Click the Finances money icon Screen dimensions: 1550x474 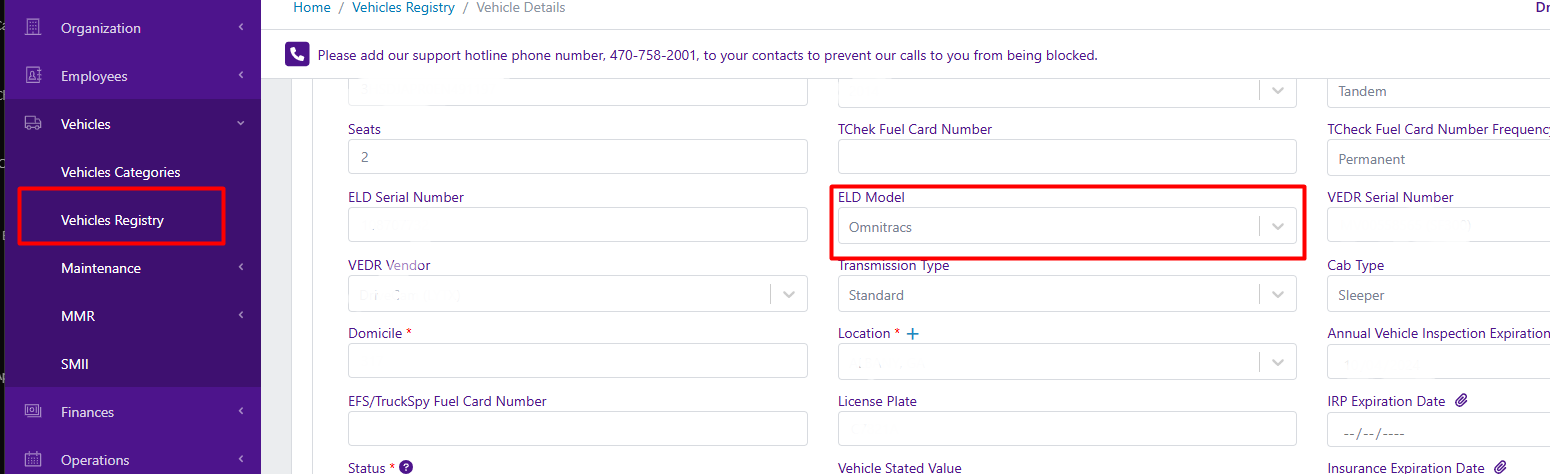point(33,411)
